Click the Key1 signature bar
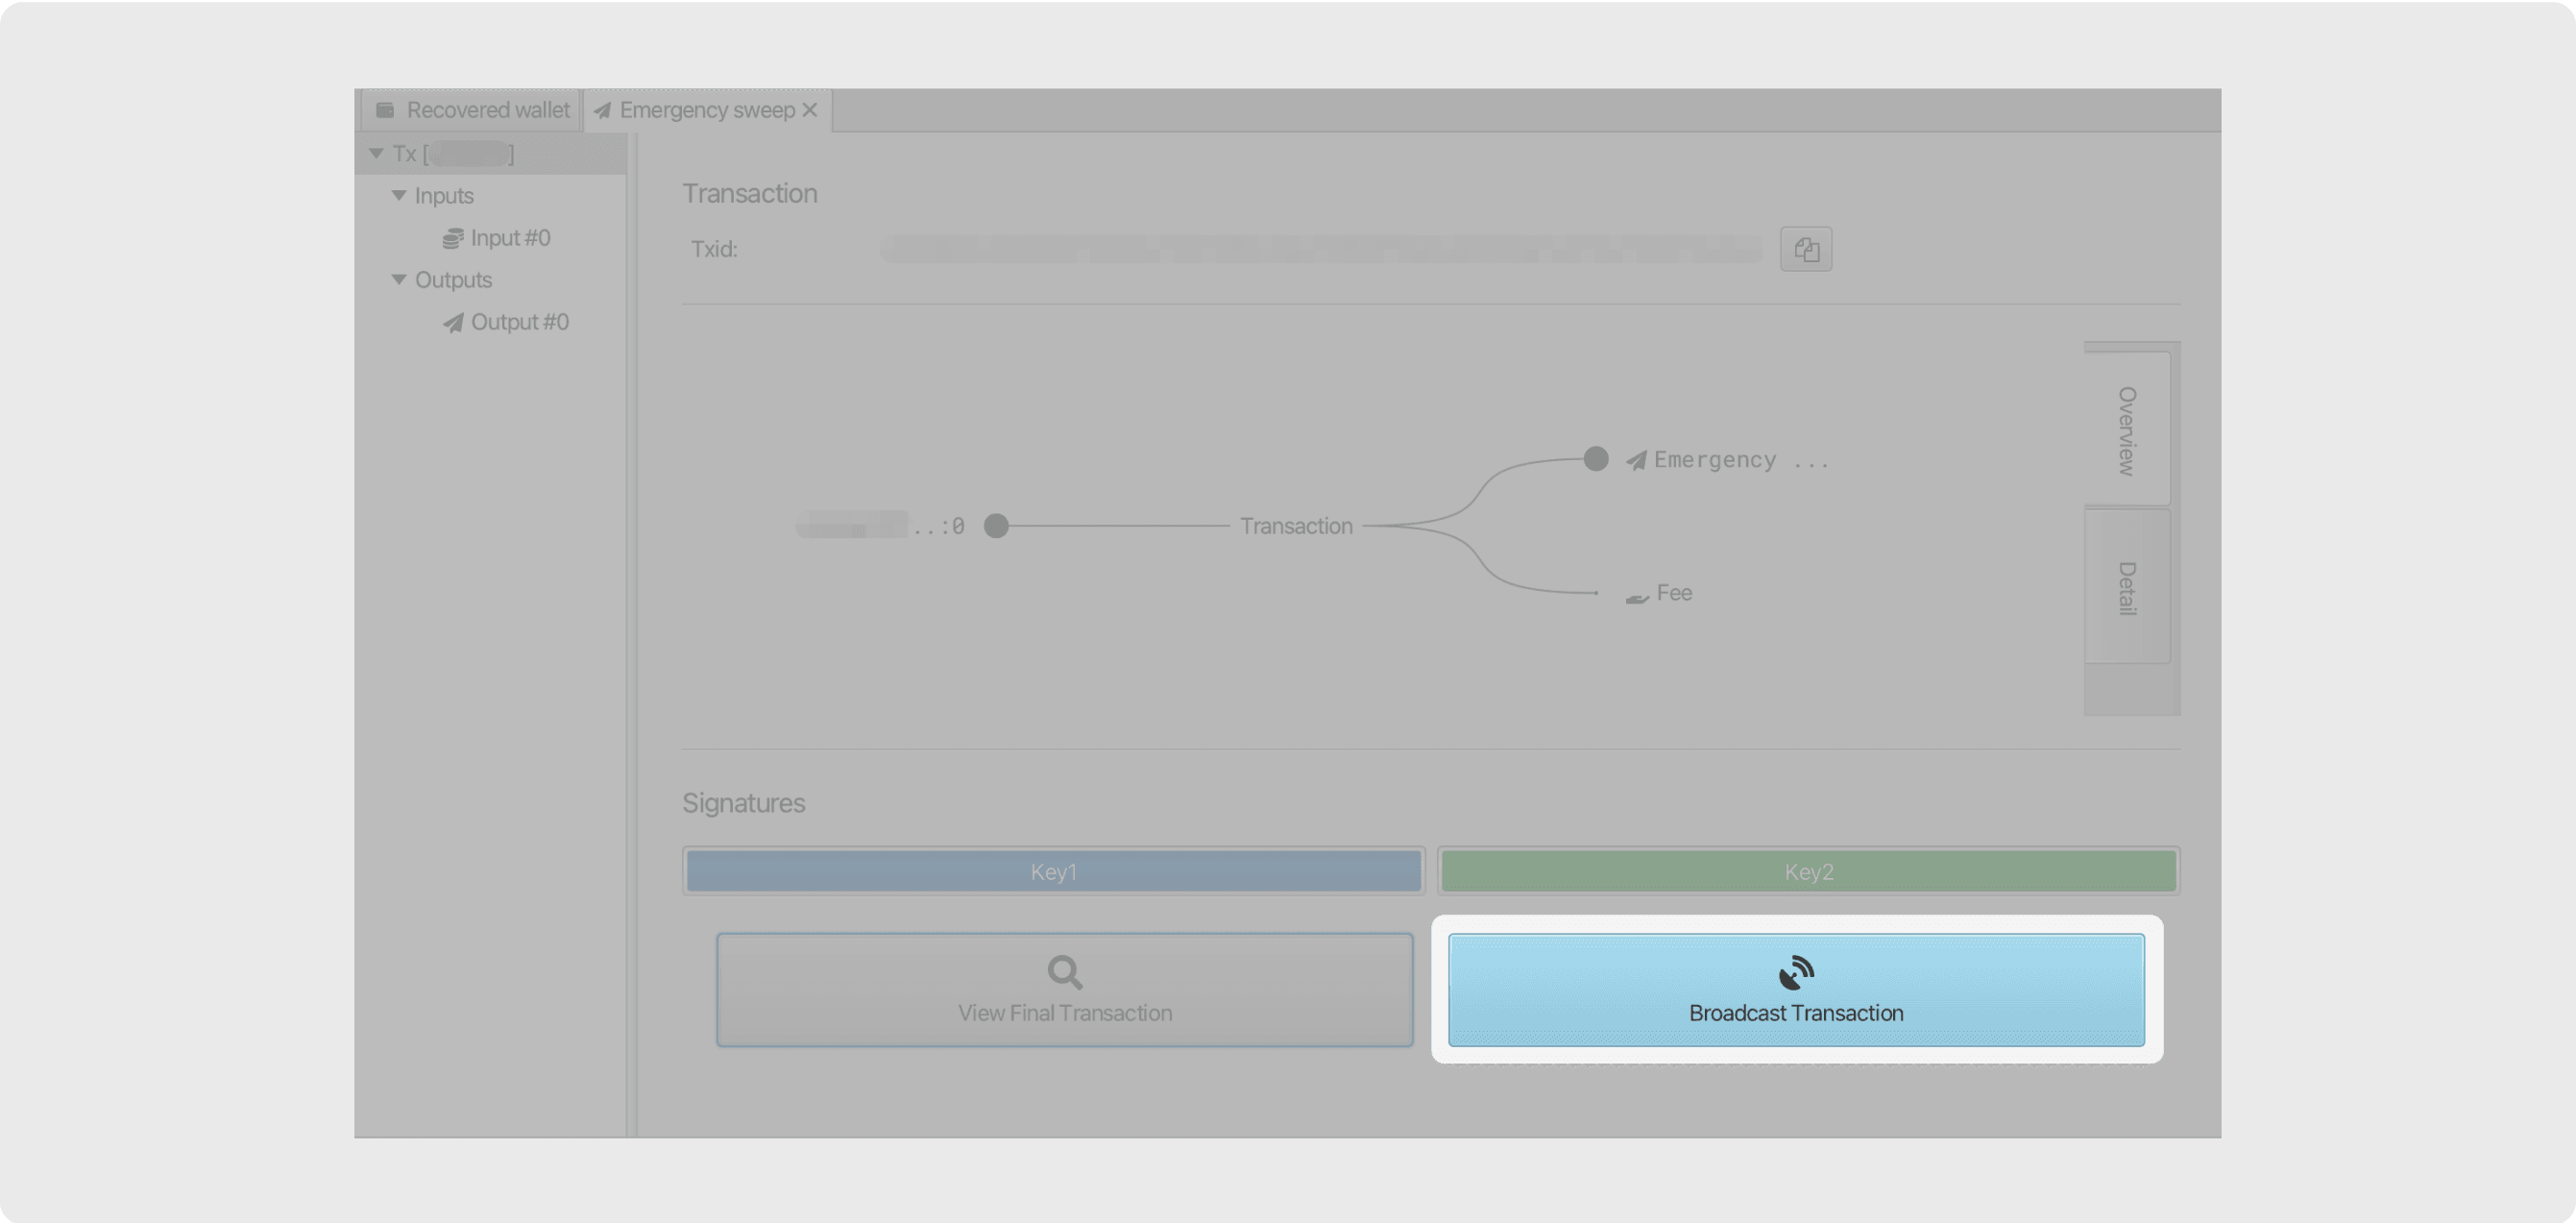The image size is (2576, 1223). (1054, 871)
